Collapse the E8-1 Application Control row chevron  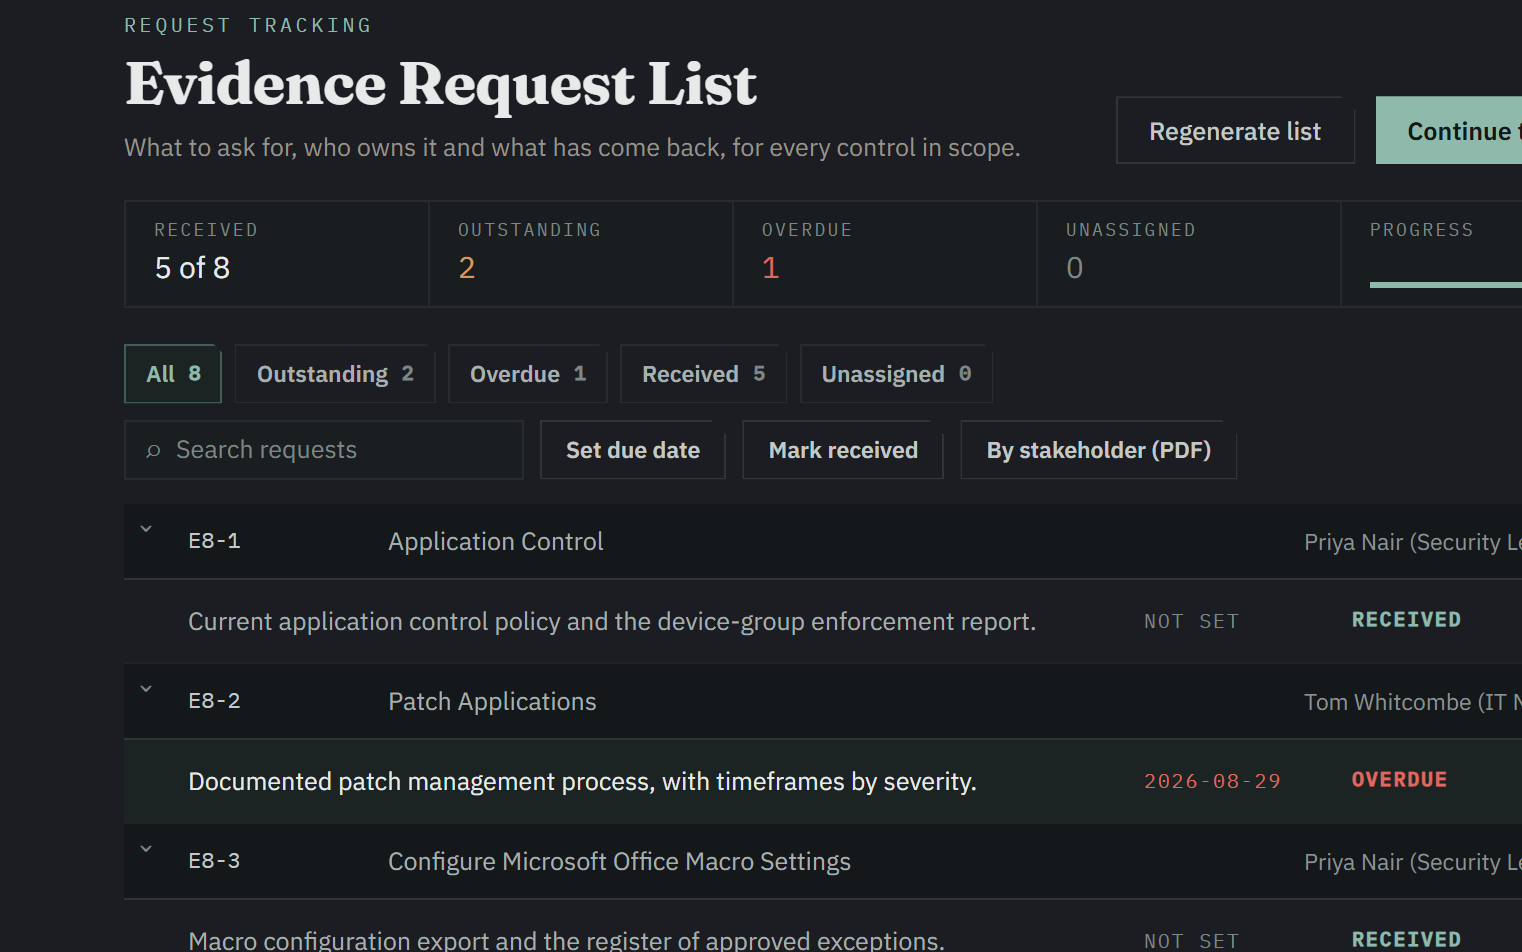pos(146,529)
